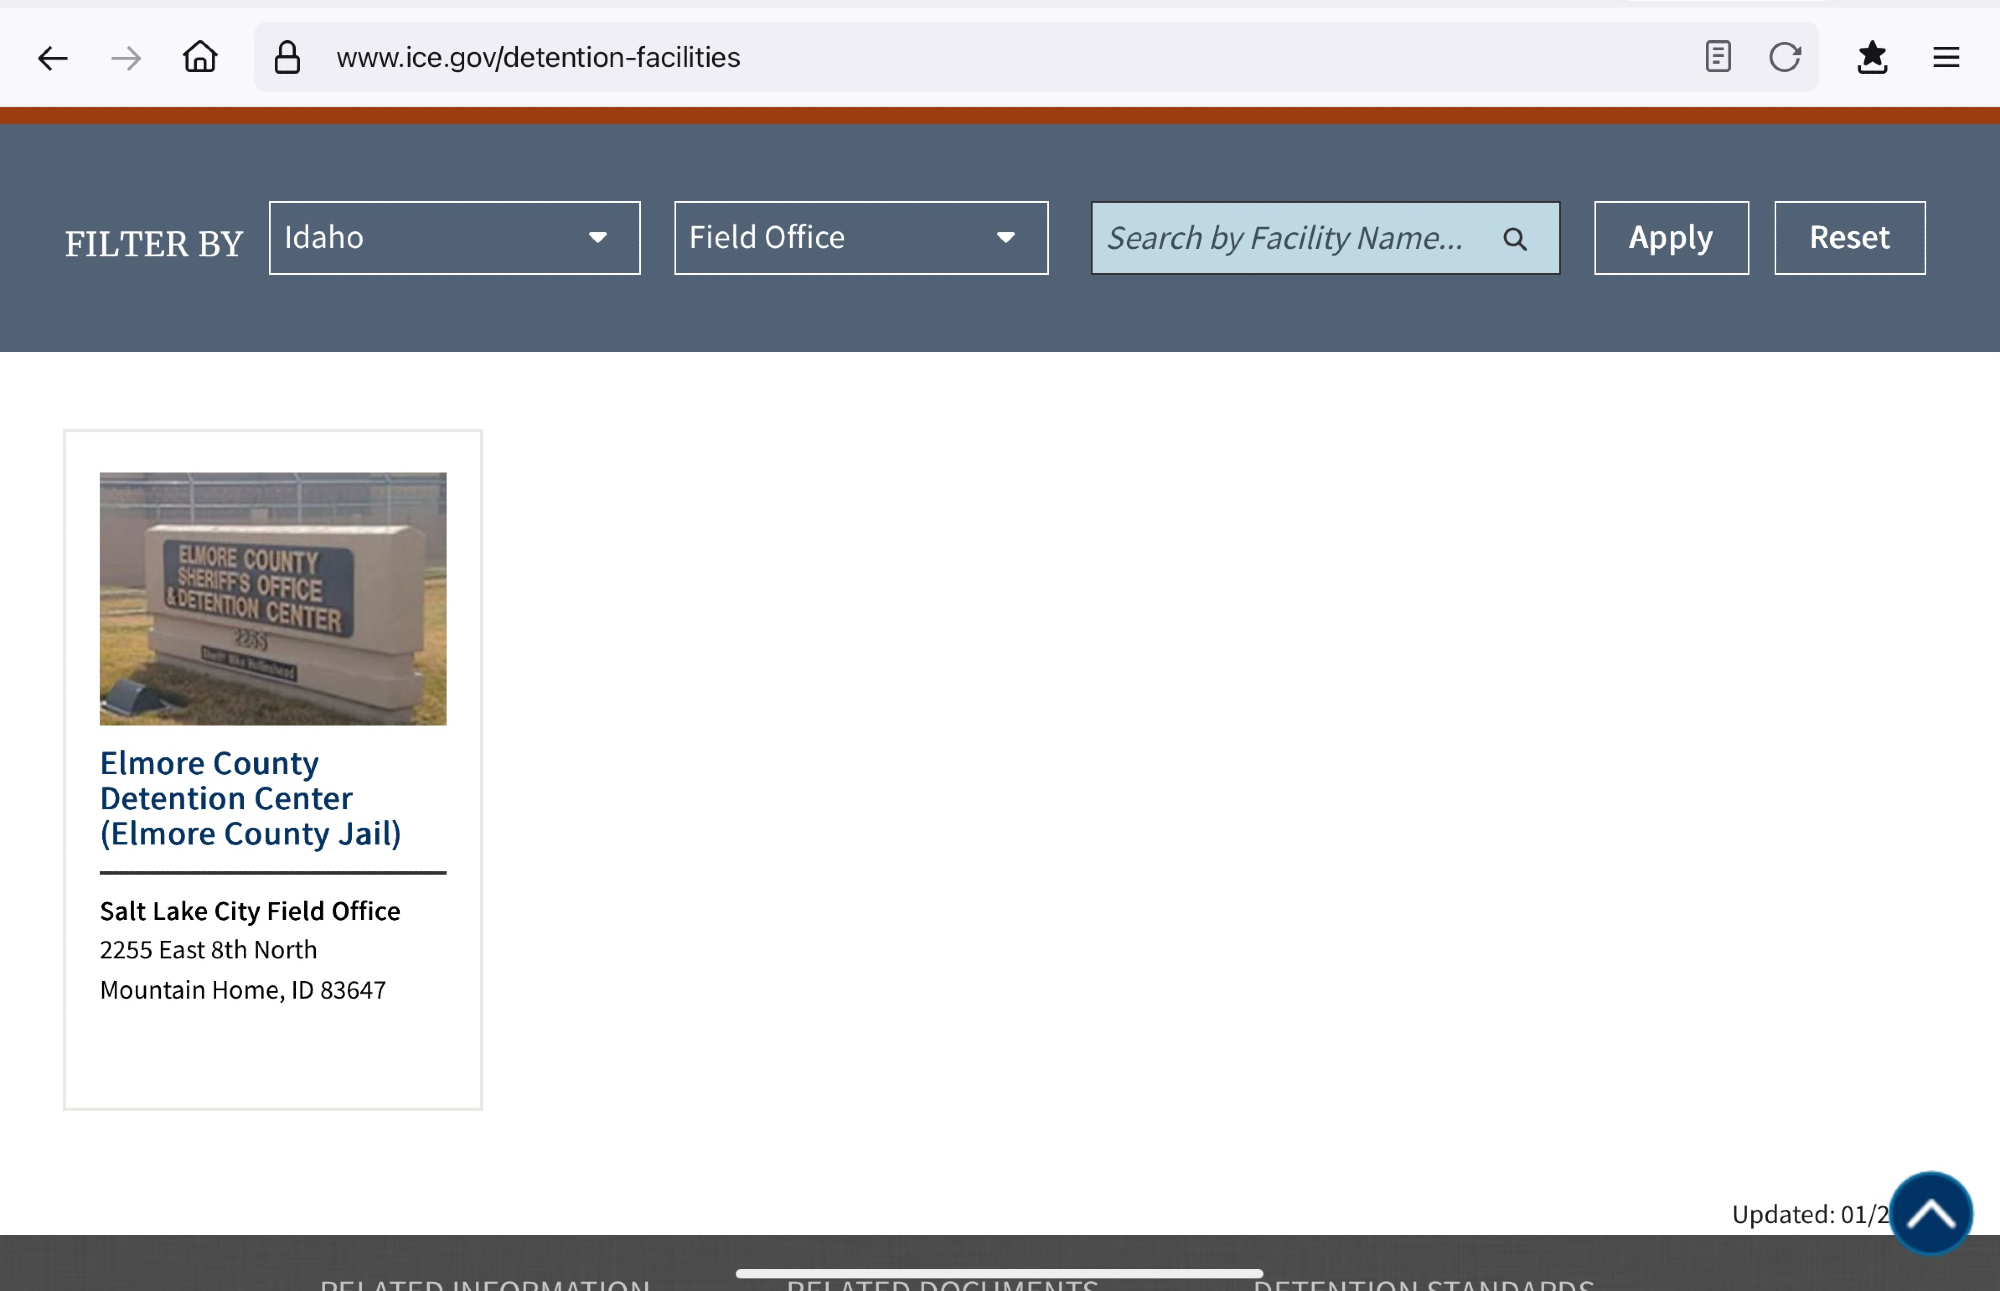Screen dimensions: 2000x1291
Task: Open the browser hamburger menu
Action: tap(1946, 57)
